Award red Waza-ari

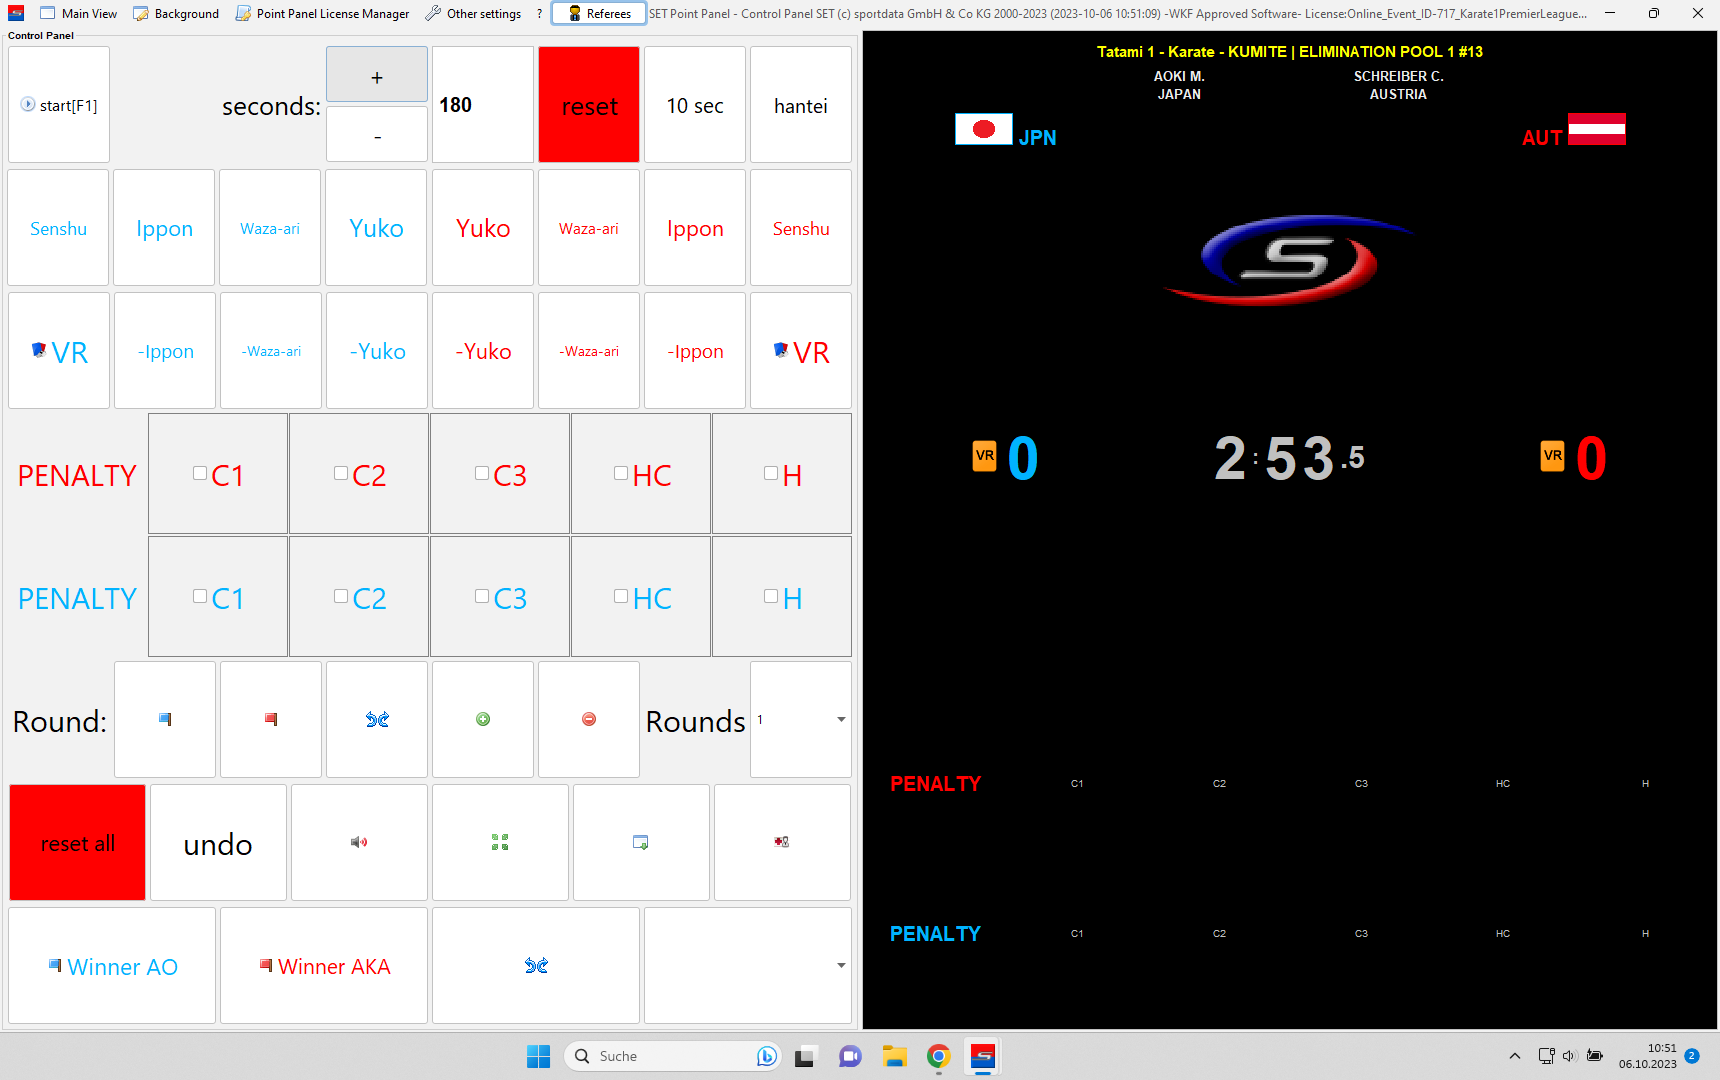589,228
